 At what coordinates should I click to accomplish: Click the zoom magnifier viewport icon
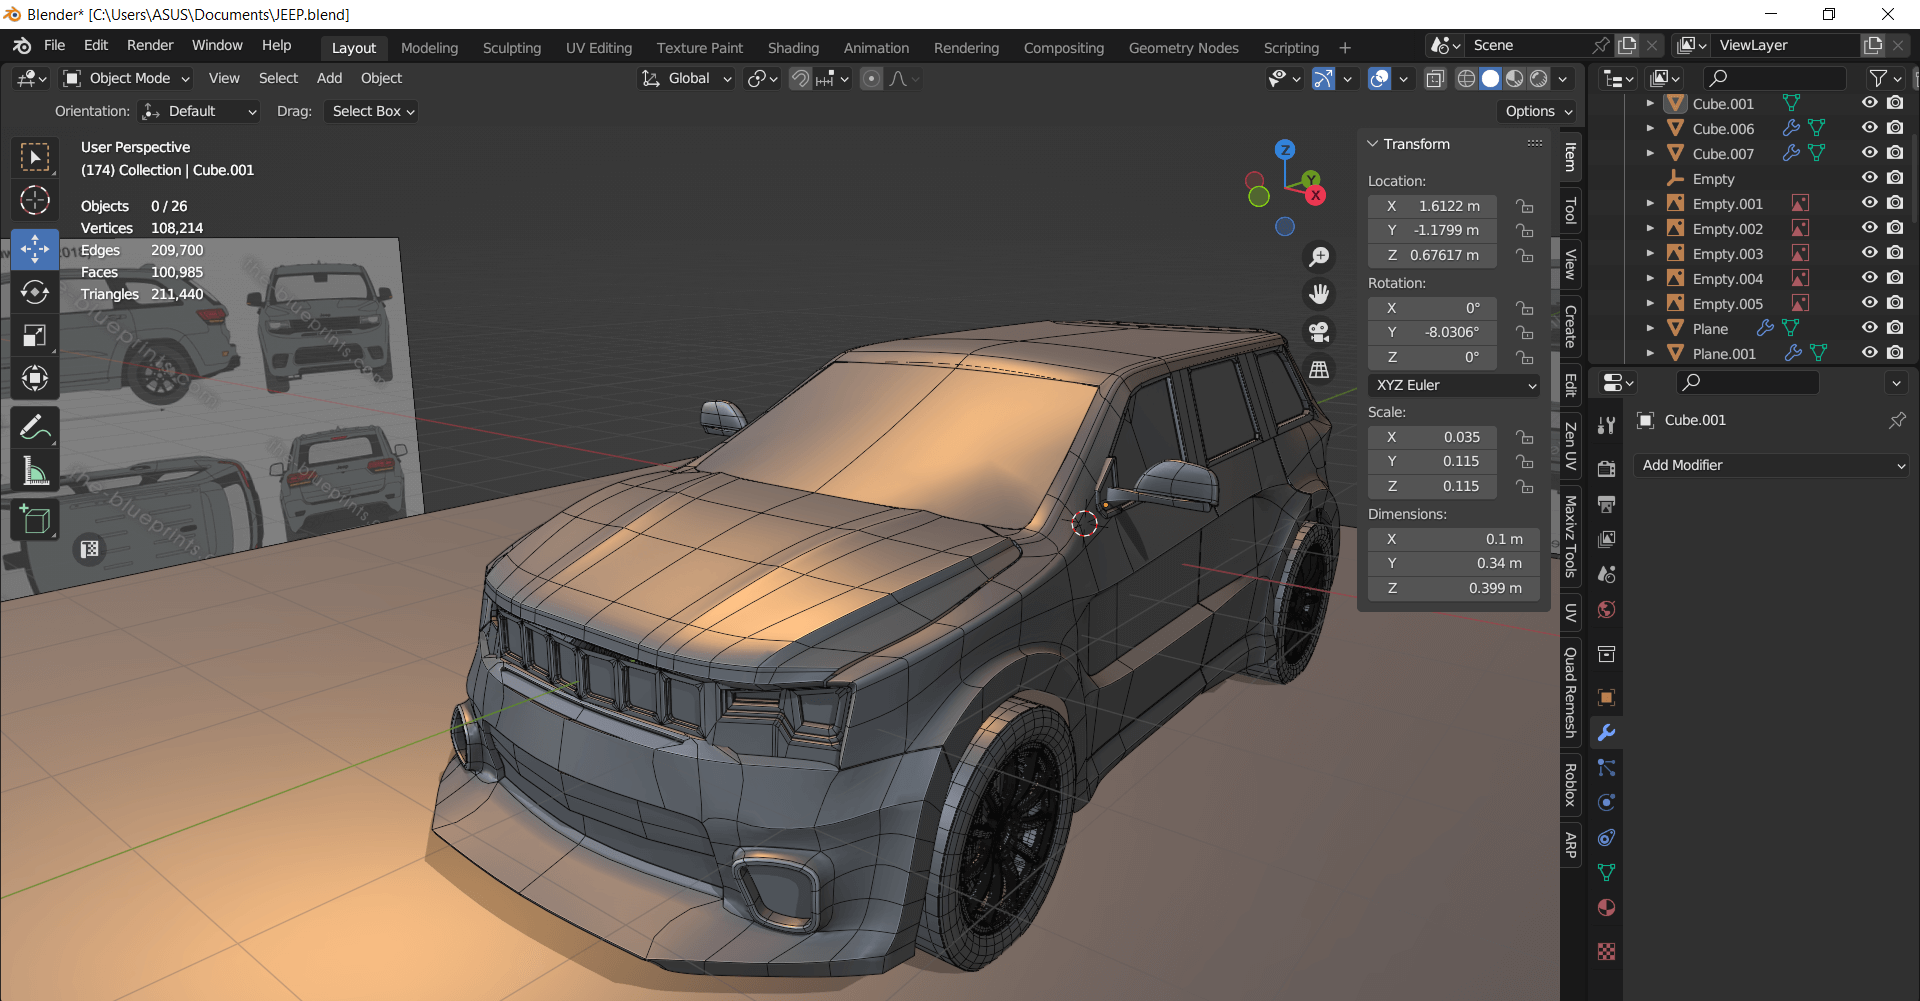tap(1320, 257)
